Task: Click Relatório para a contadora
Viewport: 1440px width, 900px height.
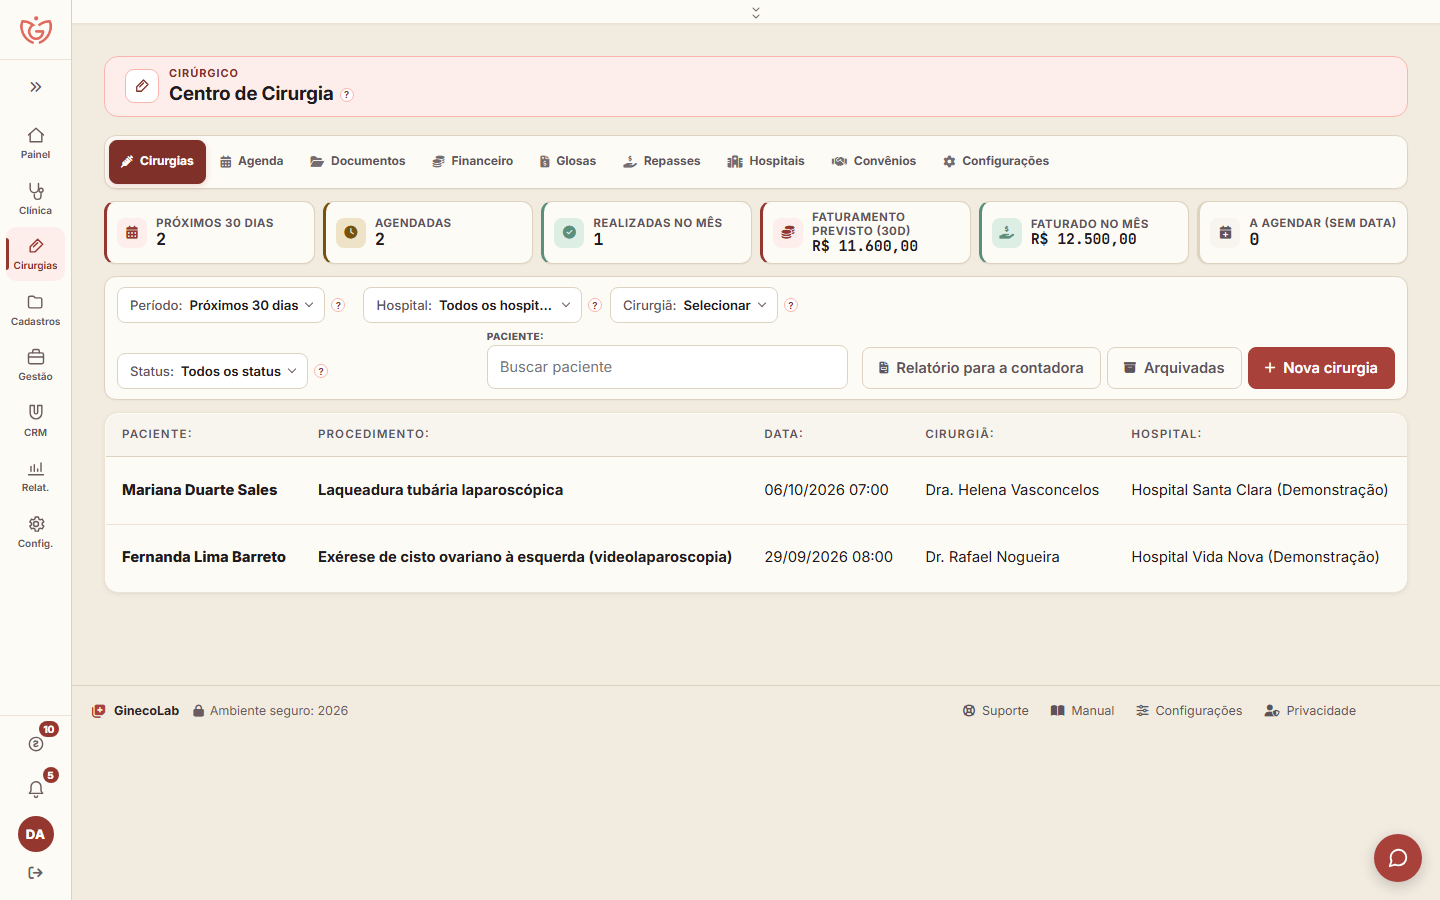Action: pyautogui.click(x=981, y=368)
